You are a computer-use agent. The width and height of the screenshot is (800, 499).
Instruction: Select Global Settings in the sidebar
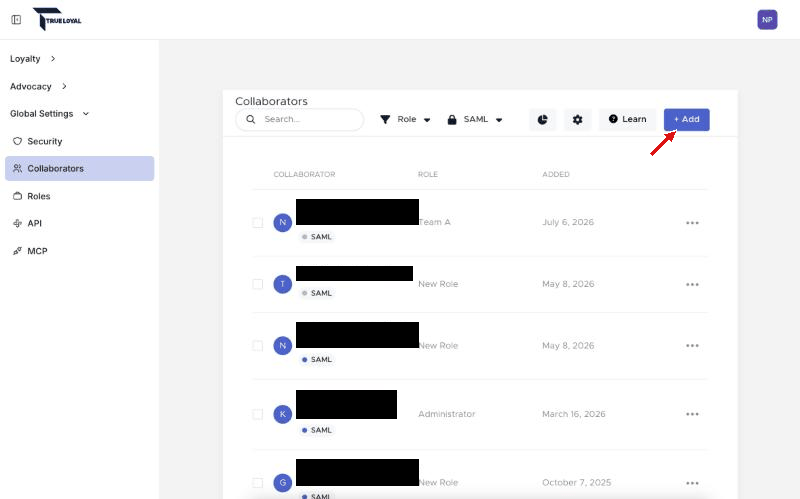tap(42, 114)
